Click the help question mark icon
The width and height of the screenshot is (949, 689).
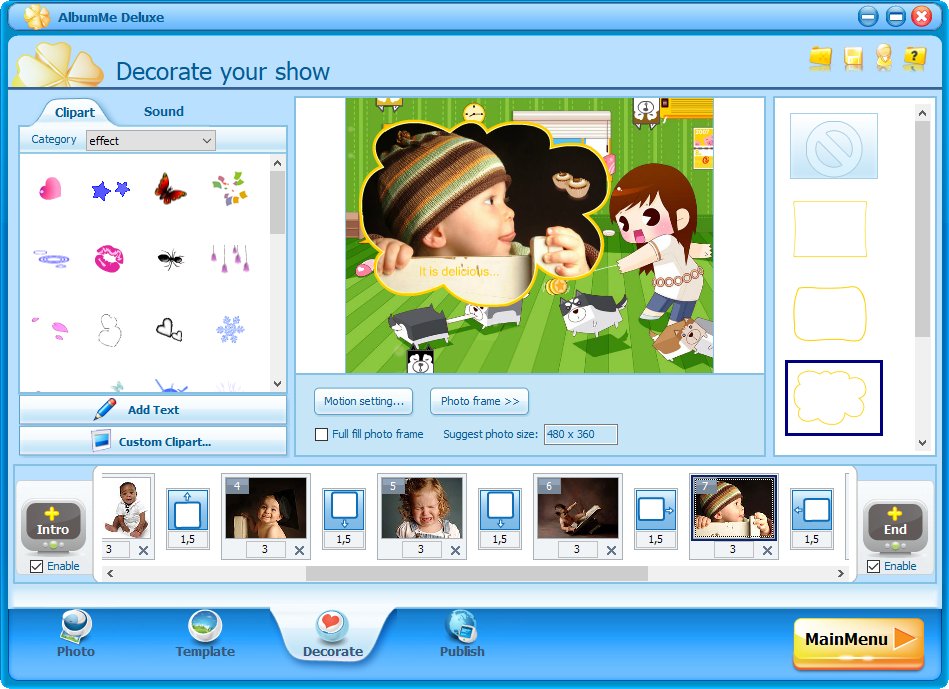tap(914, 58)
